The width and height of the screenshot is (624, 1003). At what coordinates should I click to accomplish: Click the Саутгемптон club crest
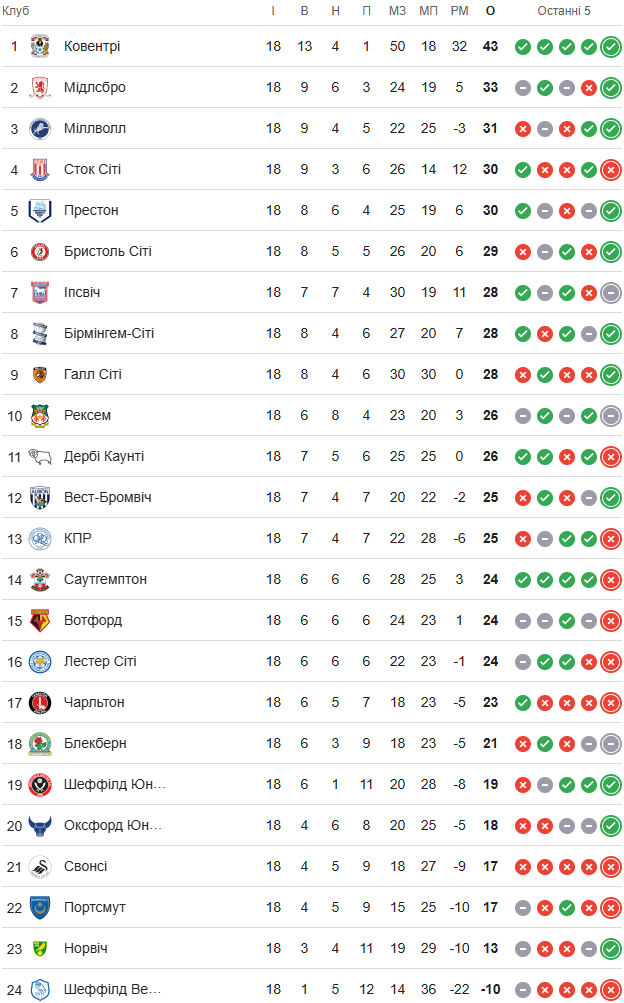click(x=40, y=579)
